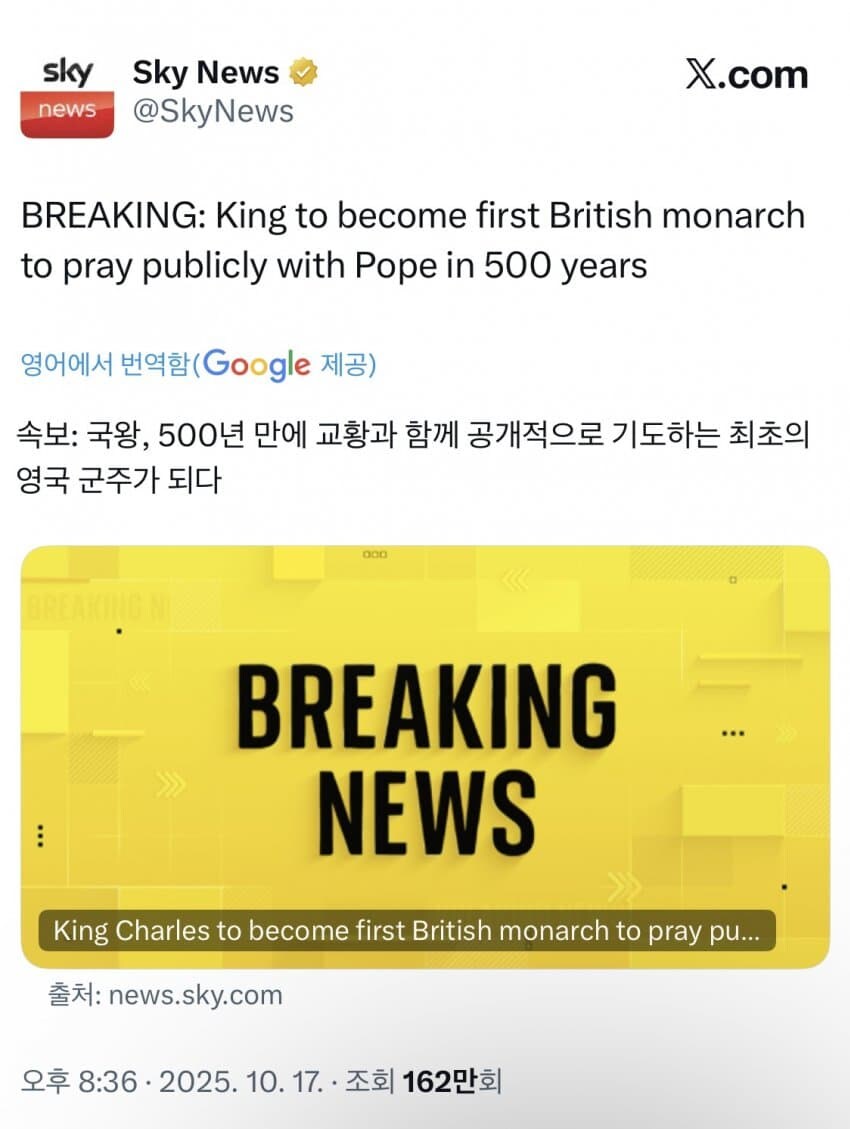This screenshot has height=1129, width=850.
Task: Select the English BREAKING tweet text
Action: (x=412, y=240)
